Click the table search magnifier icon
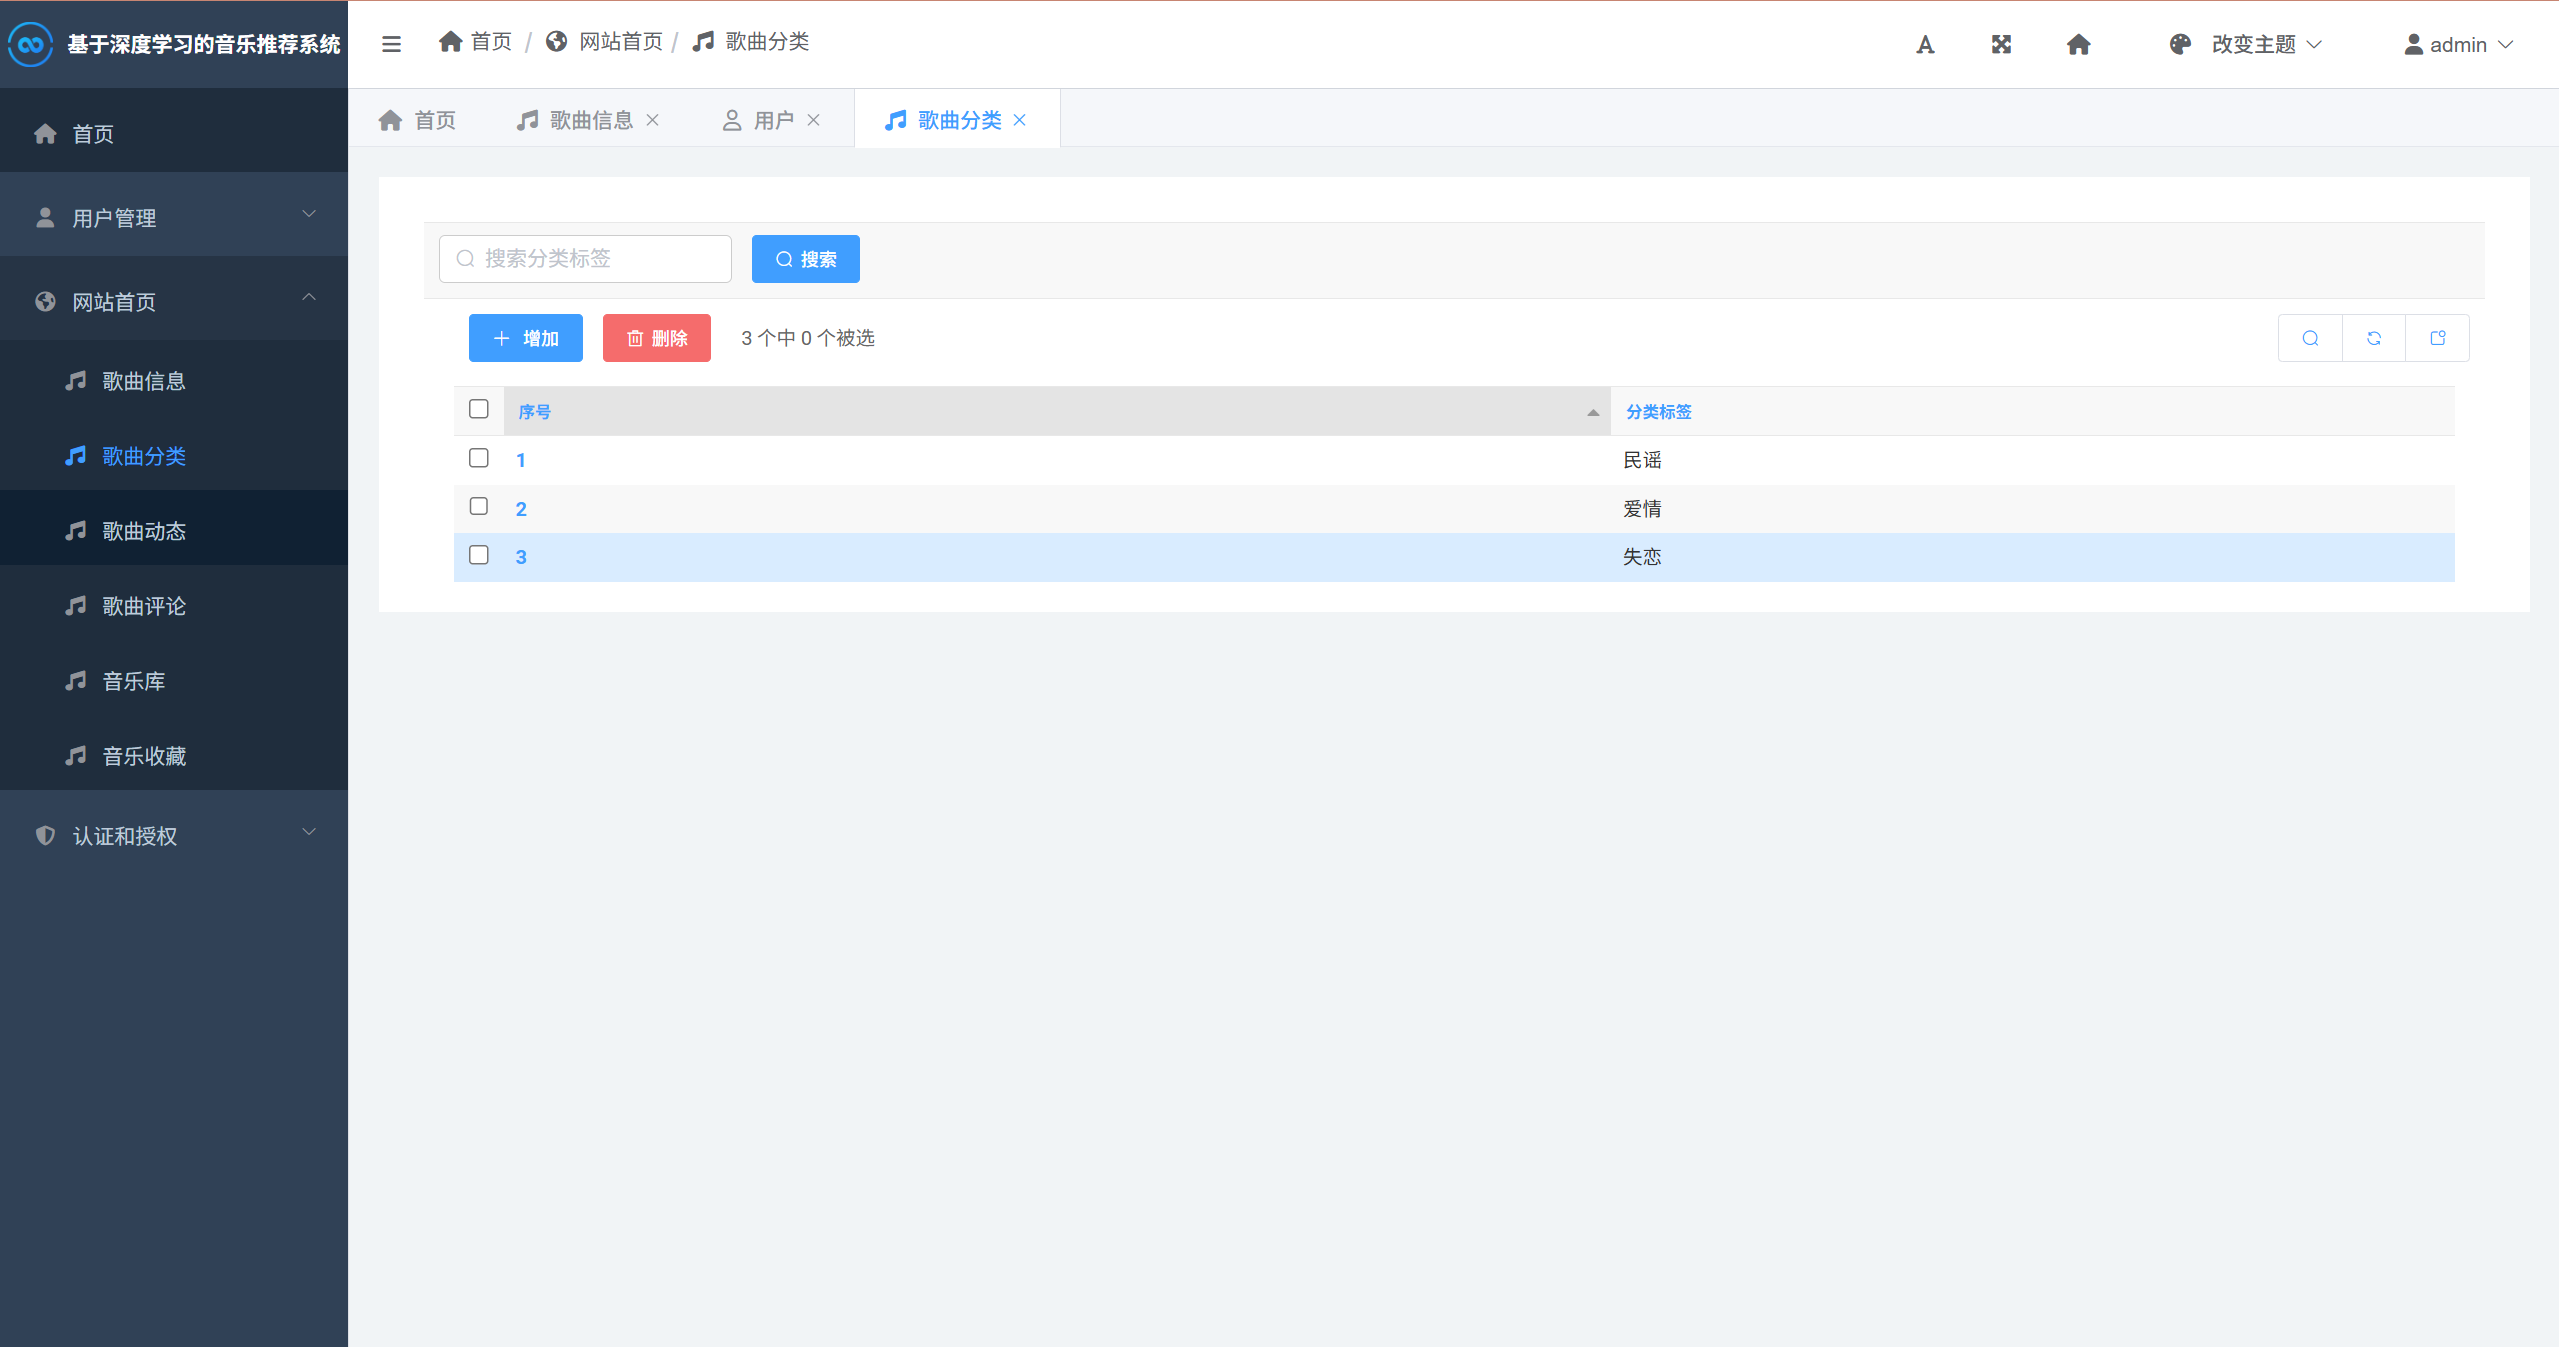This screenshot has height=1347, width=2559. coord(2310,338)
